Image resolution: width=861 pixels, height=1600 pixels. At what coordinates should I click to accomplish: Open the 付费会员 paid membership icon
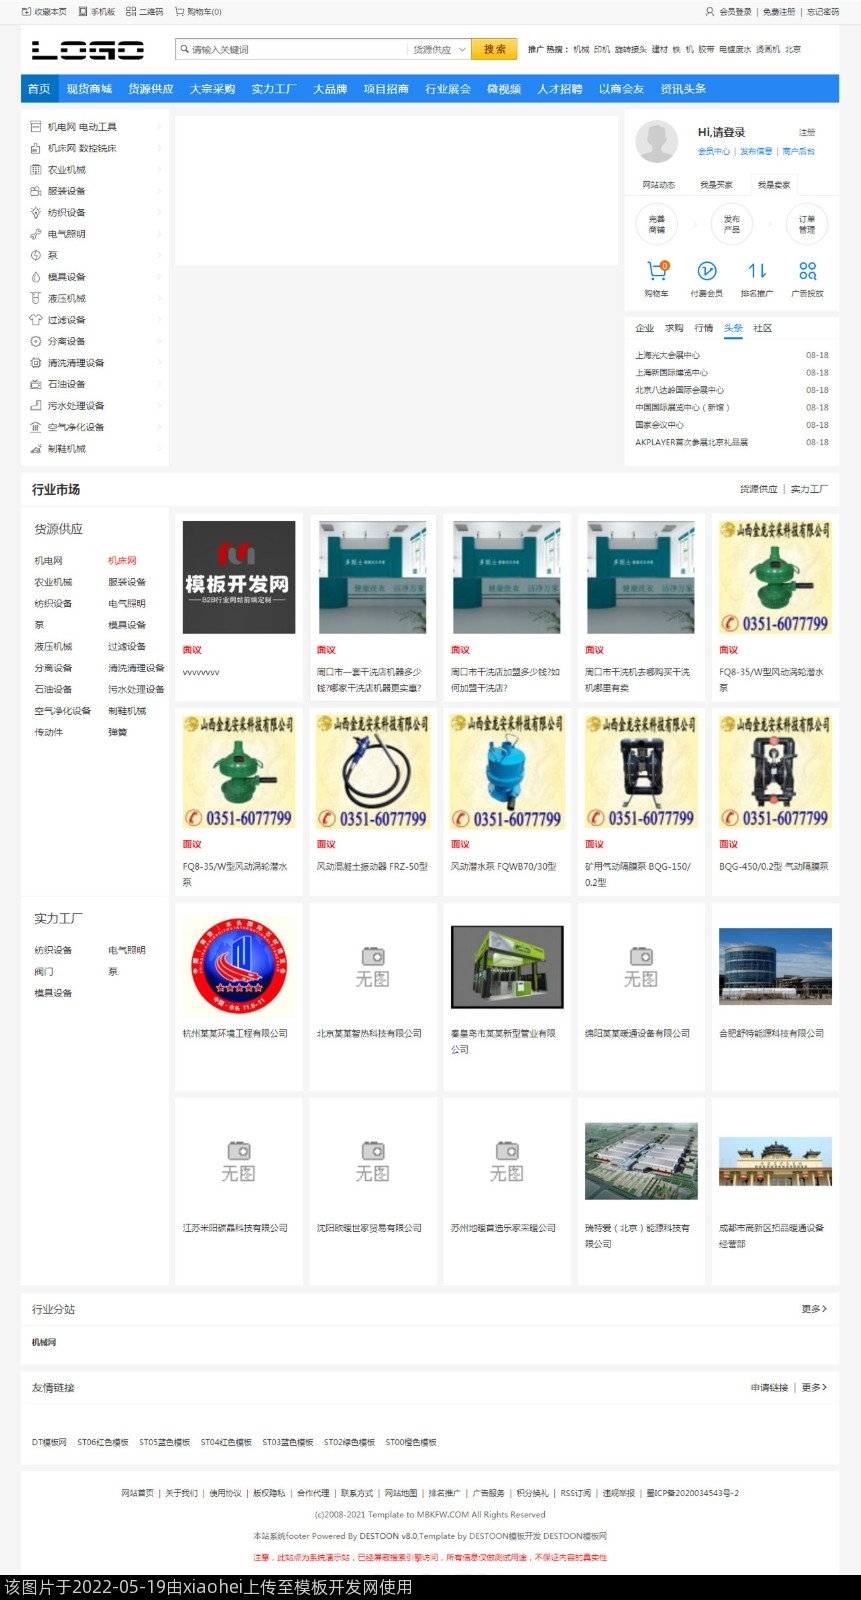click(x=706, y=271)
